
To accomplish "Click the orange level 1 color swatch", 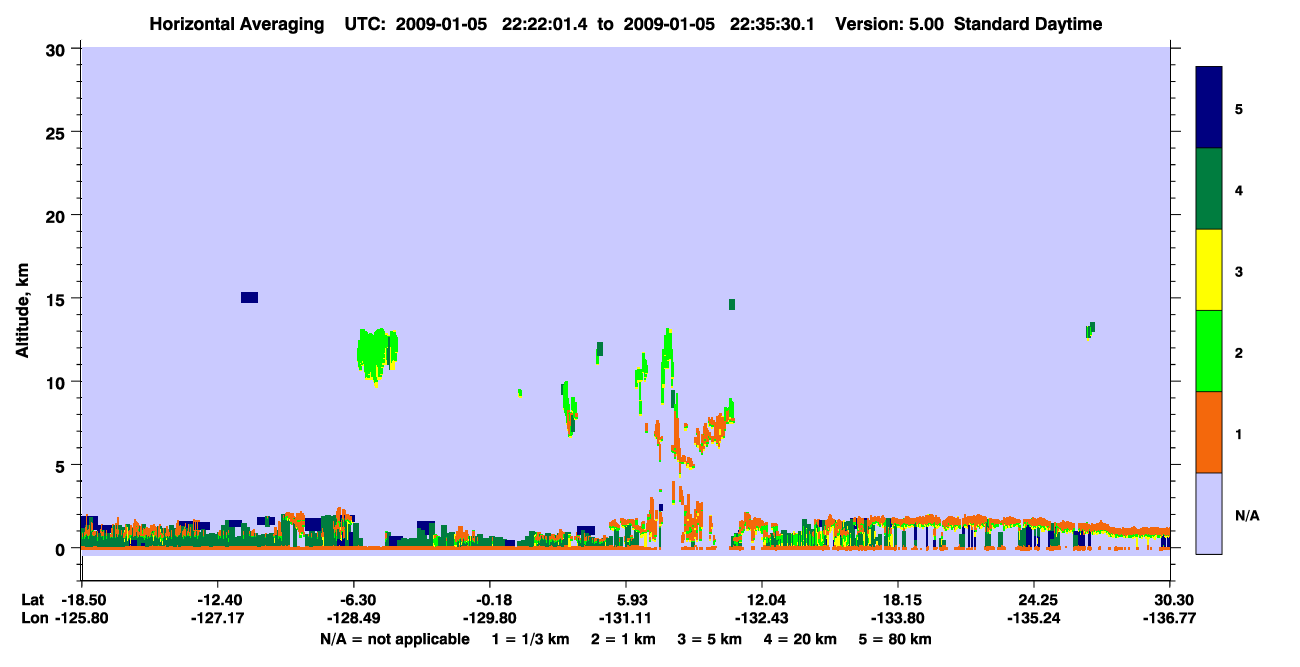I will pos(1209,432).
